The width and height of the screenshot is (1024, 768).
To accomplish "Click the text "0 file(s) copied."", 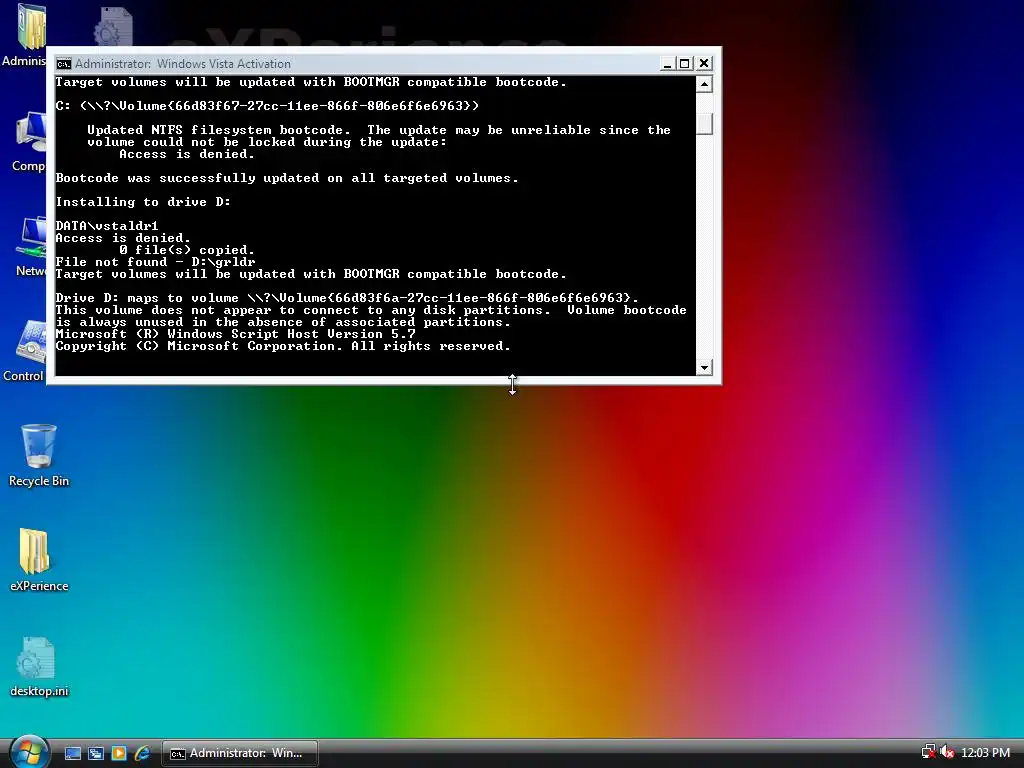I will click(x=187, y=250).
